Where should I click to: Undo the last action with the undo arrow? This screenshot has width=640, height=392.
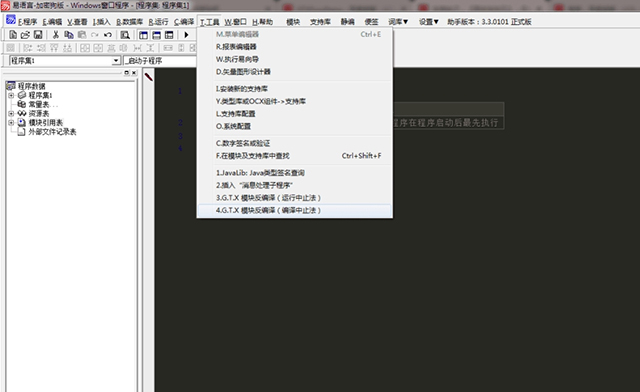coord(108,35)
